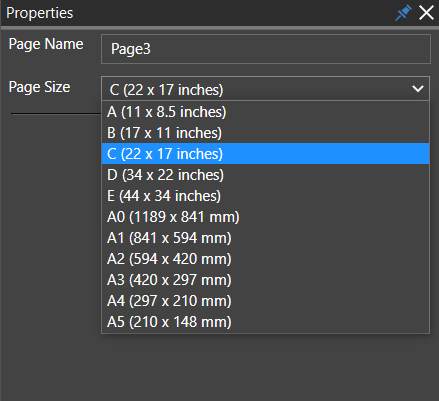The width and height of the screenshot is (439, 401).
Task: Click empty panel area below the dropdown list
Action: coord(219,367)
